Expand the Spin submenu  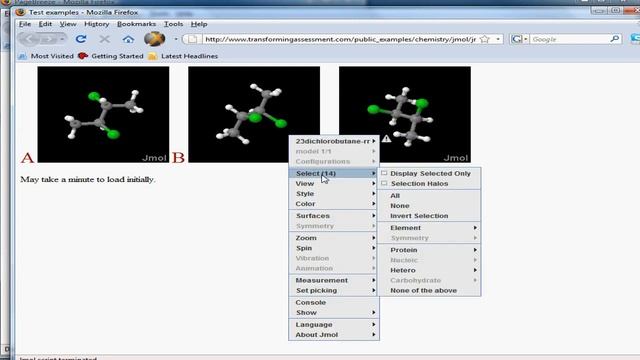point(334,248)
